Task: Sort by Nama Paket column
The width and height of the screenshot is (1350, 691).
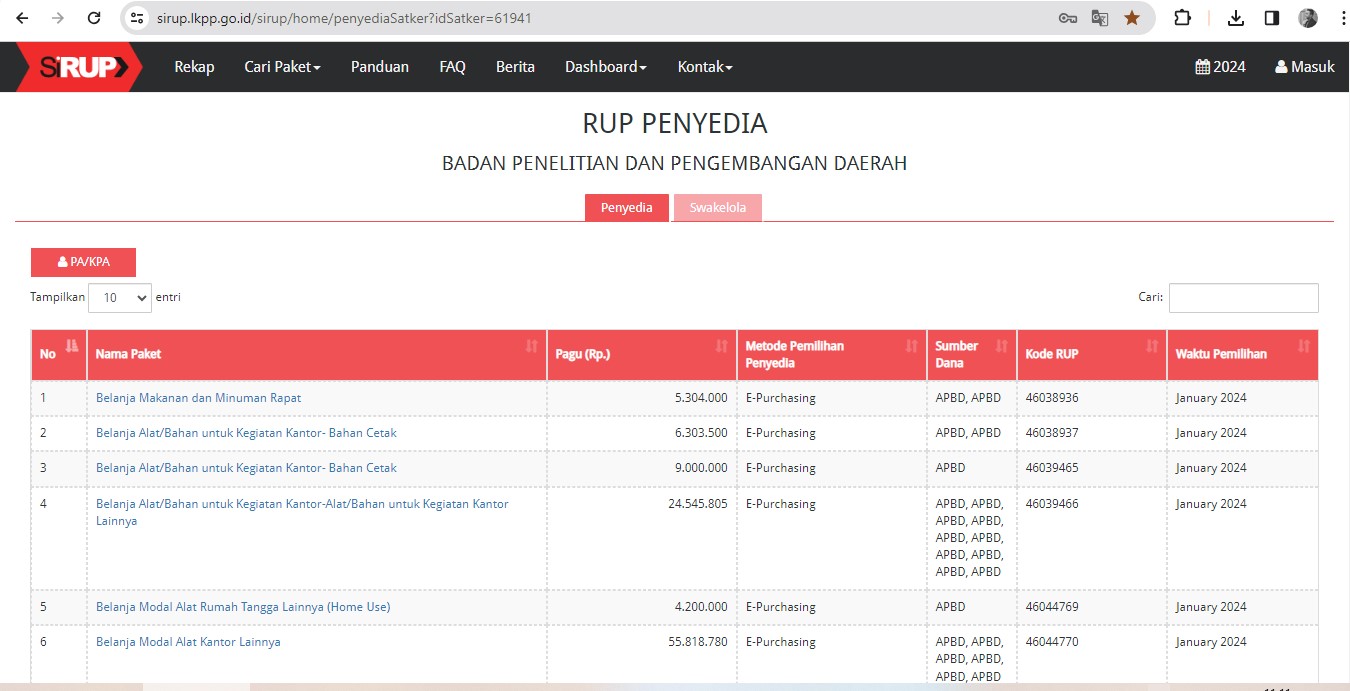Action: click(531, 346)
